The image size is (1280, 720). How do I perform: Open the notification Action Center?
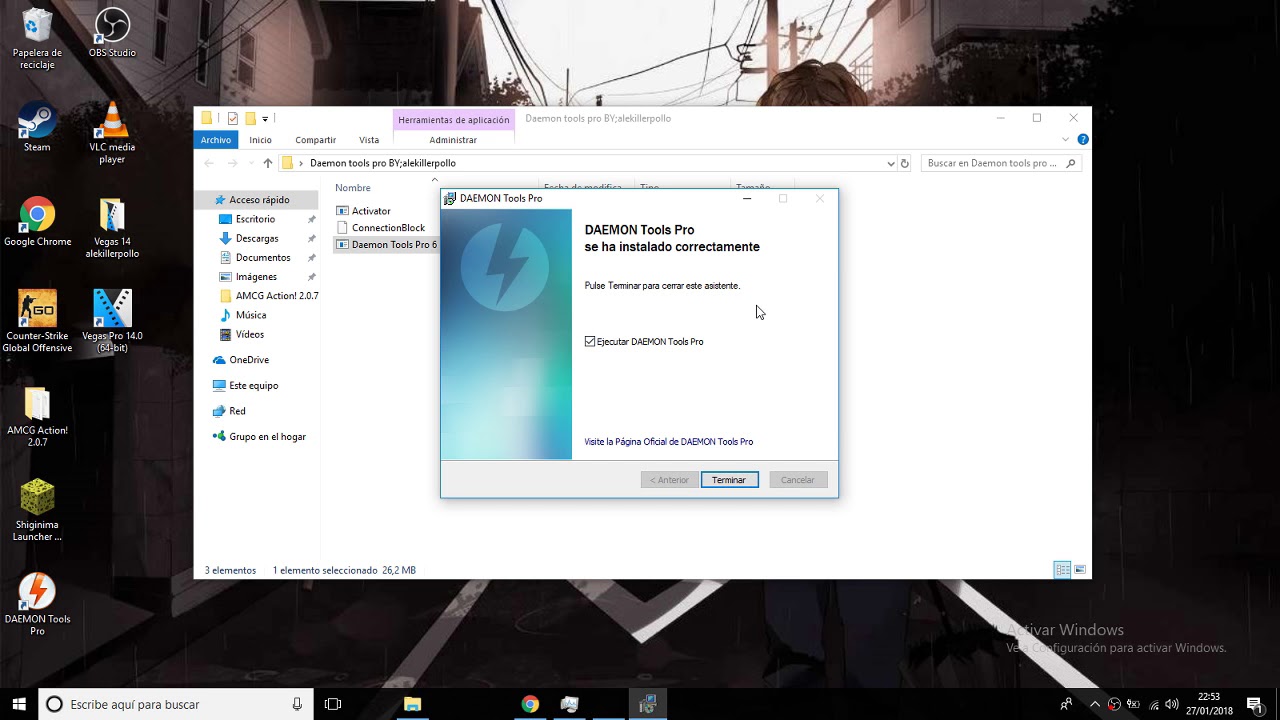(x=1254, y=704)
